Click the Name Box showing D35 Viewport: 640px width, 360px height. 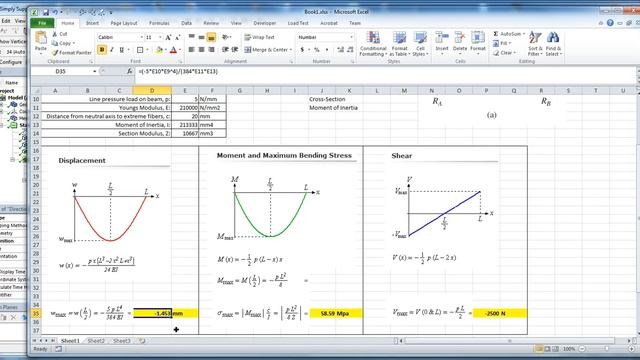point(60,71)
